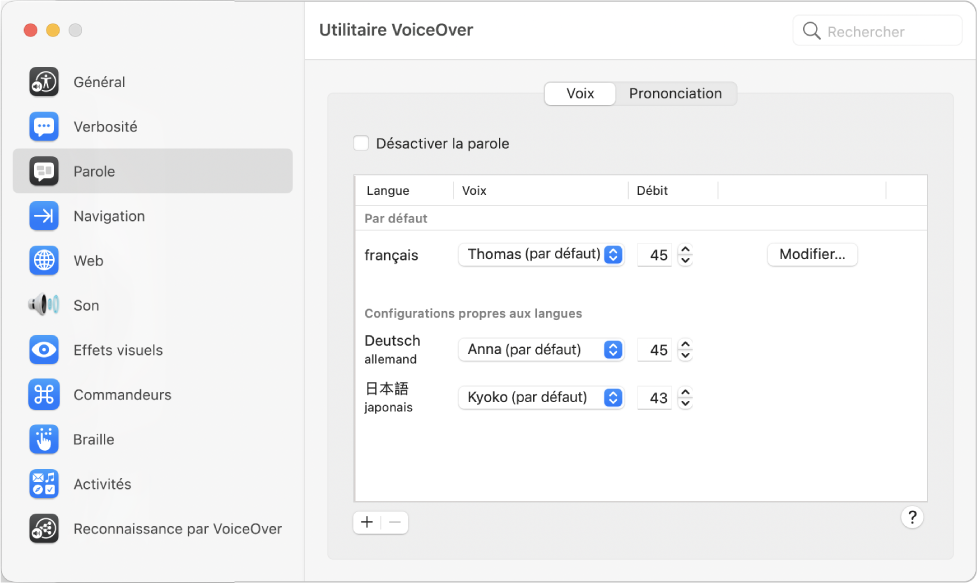Decrease the Deutsch débit with the down arrow
This screenshot has height=583, width=979.
pyautogui.click(x=686, y=355)
